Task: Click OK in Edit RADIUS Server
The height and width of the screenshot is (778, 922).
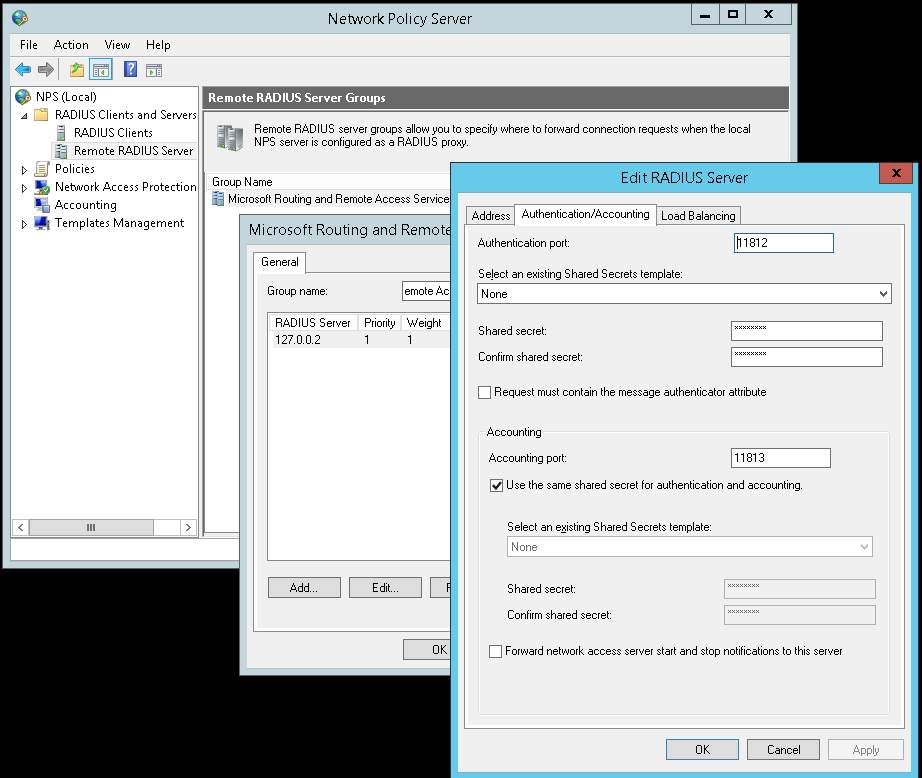Action: pyautogui.click(x=702, y=750)
